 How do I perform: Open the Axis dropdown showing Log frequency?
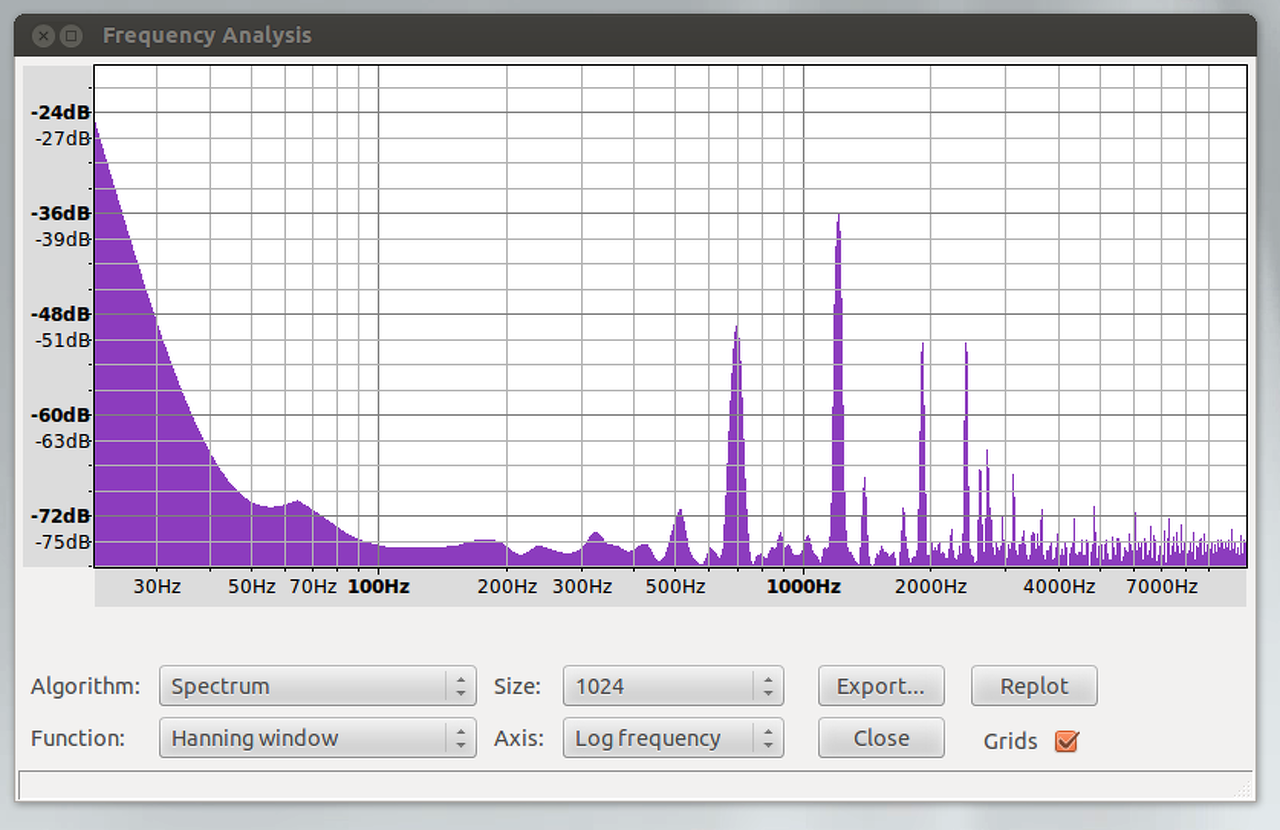coord(673,738)
